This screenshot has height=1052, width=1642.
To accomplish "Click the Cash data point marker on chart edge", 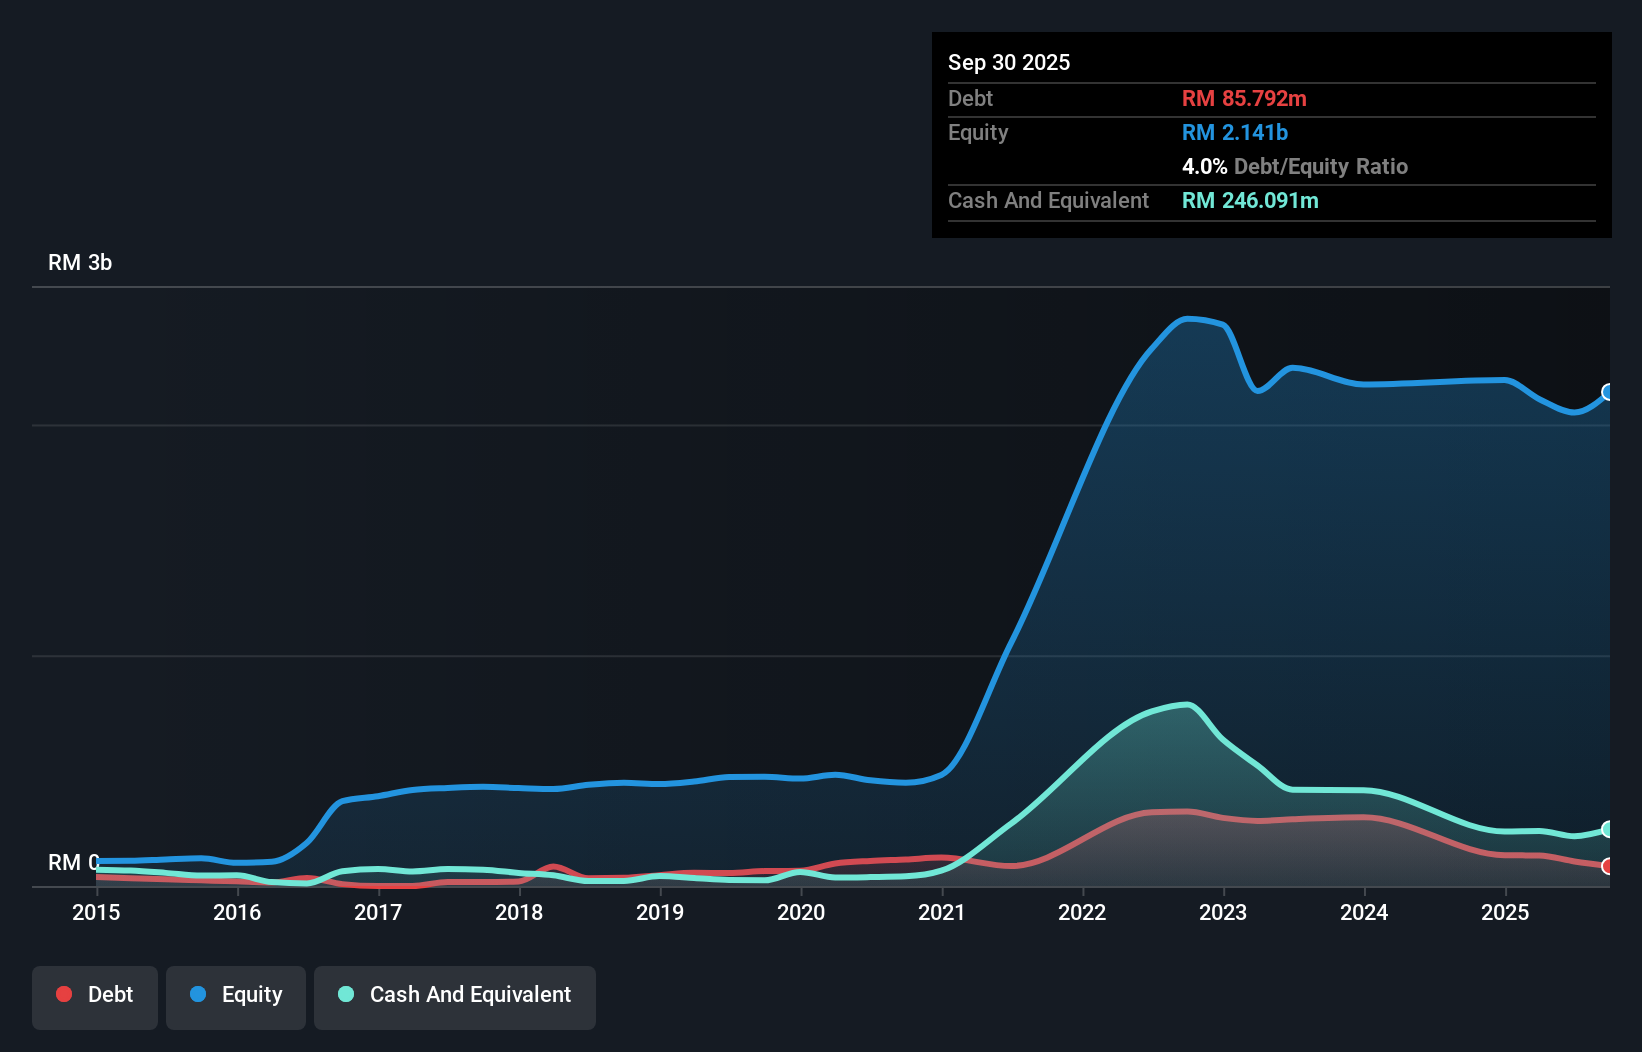I will coord(1608,830).
